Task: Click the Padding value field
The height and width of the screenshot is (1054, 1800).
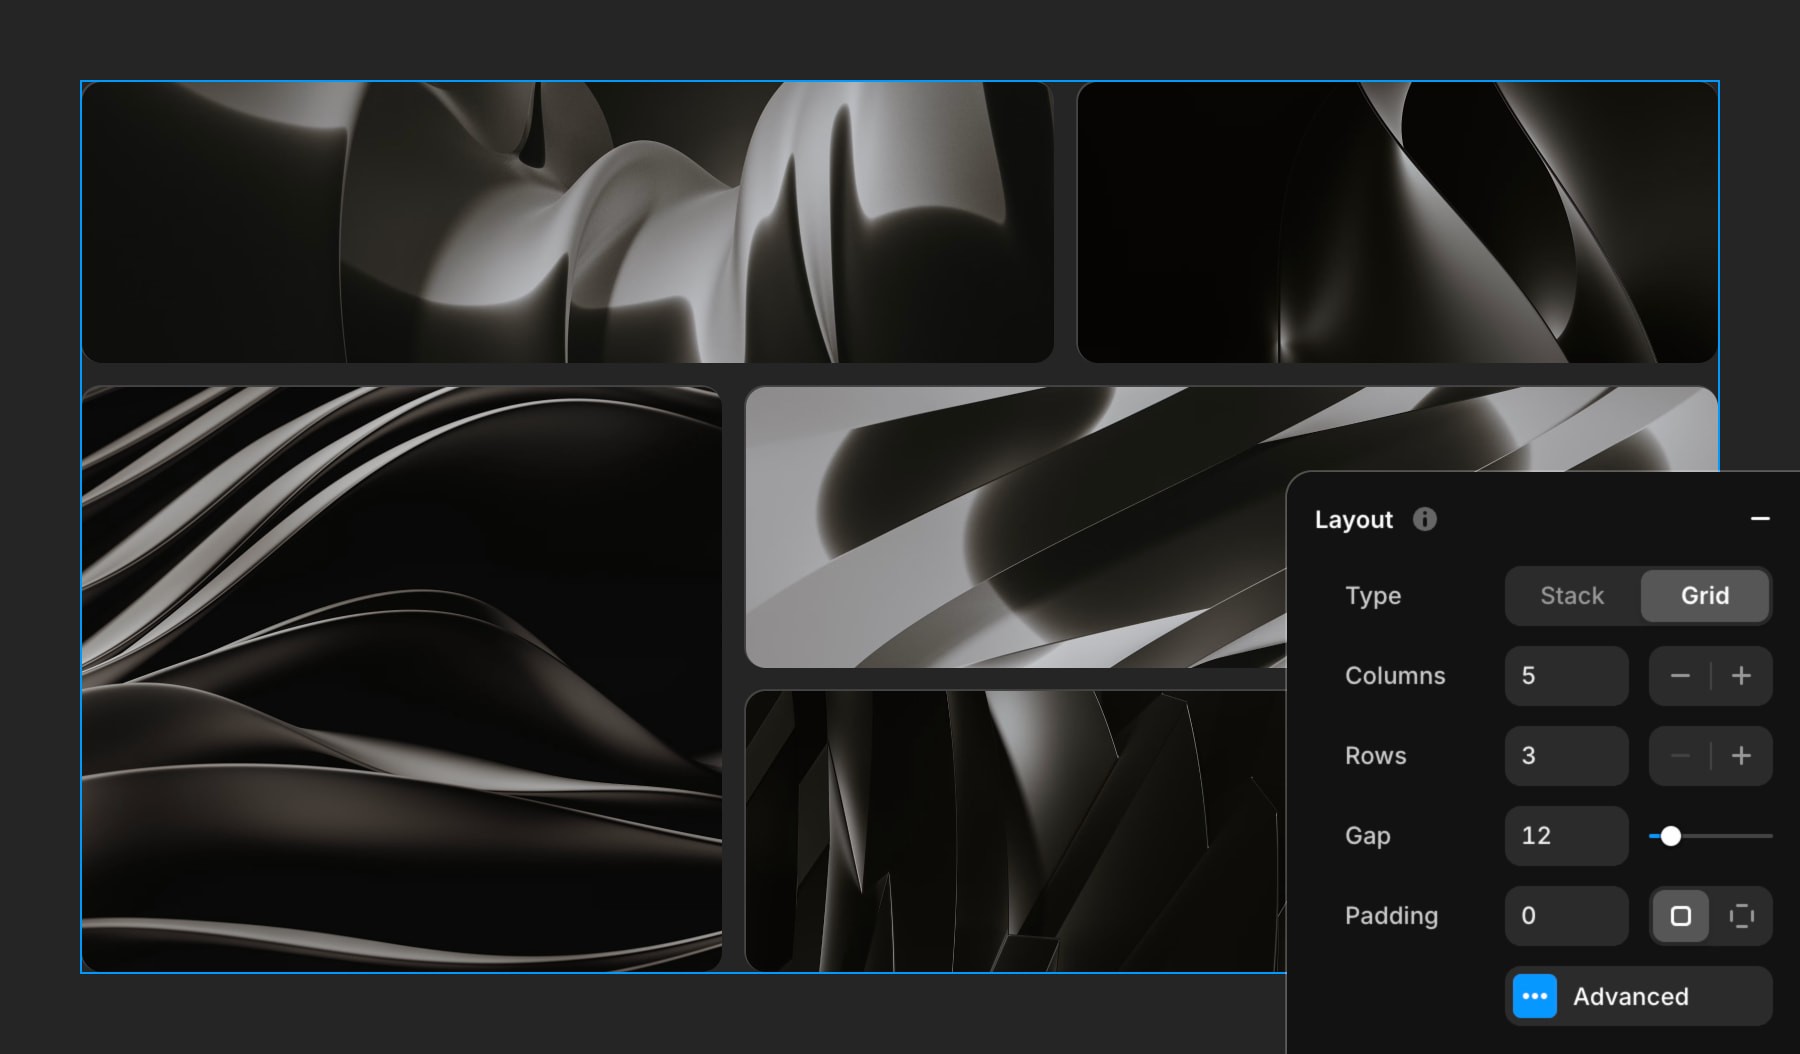Action: 1566,916
